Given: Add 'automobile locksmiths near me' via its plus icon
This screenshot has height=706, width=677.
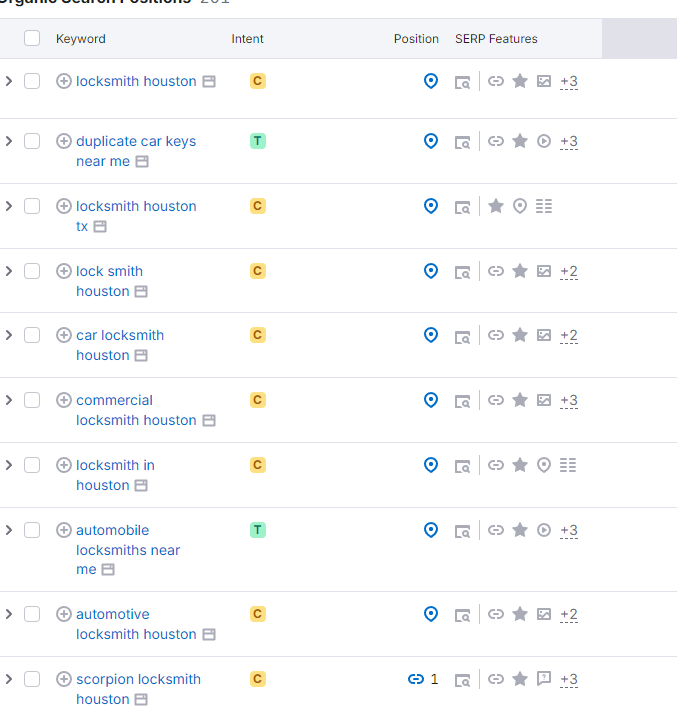Looking at the screenshot, I should coord(63,530).
